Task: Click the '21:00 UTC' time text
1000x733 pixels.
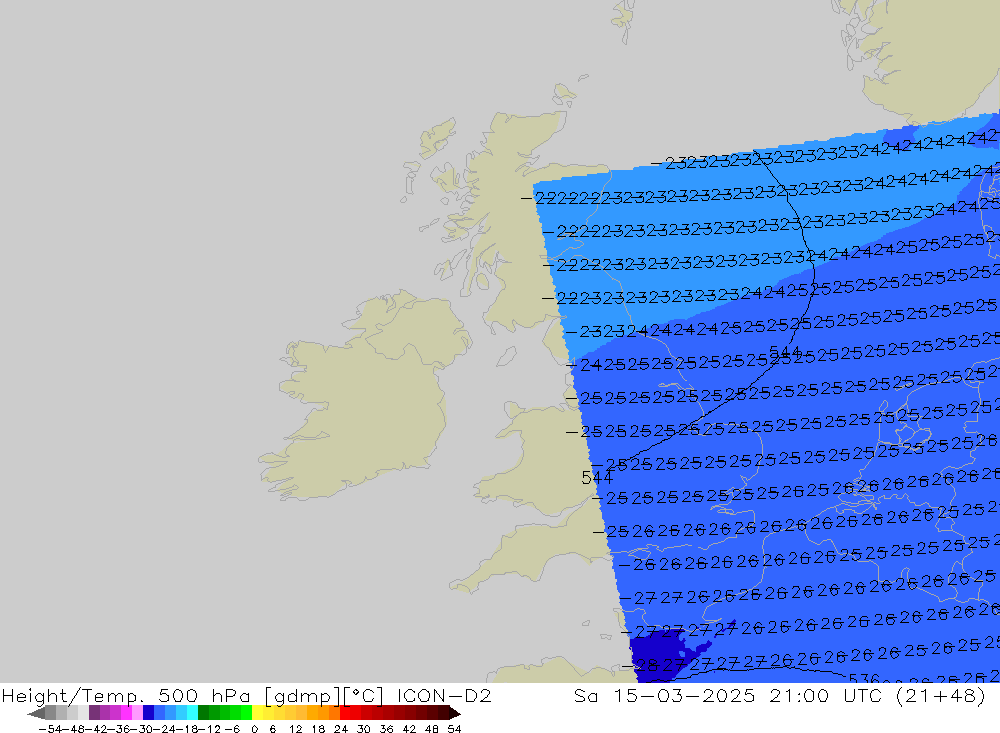Action: [828, 695]
